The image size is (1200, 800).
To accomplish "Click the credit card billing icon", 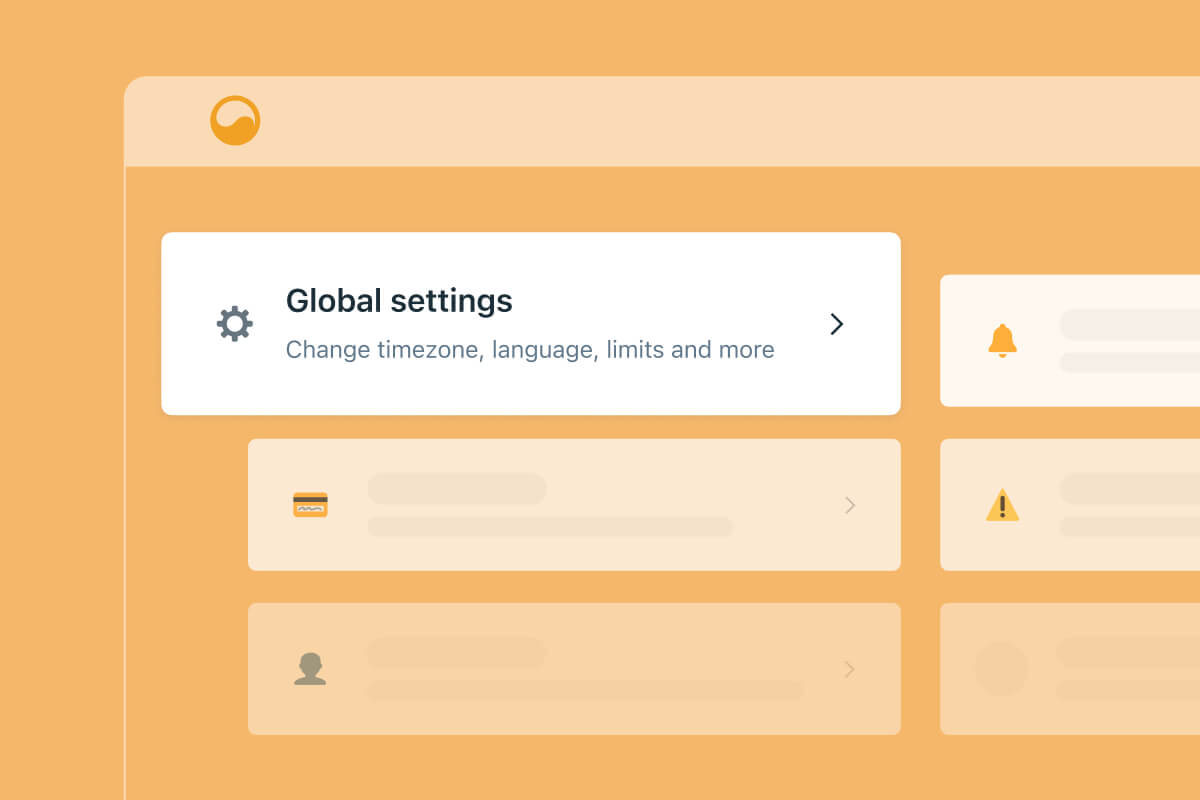I will pyautogui.click(x=310, y=505).
